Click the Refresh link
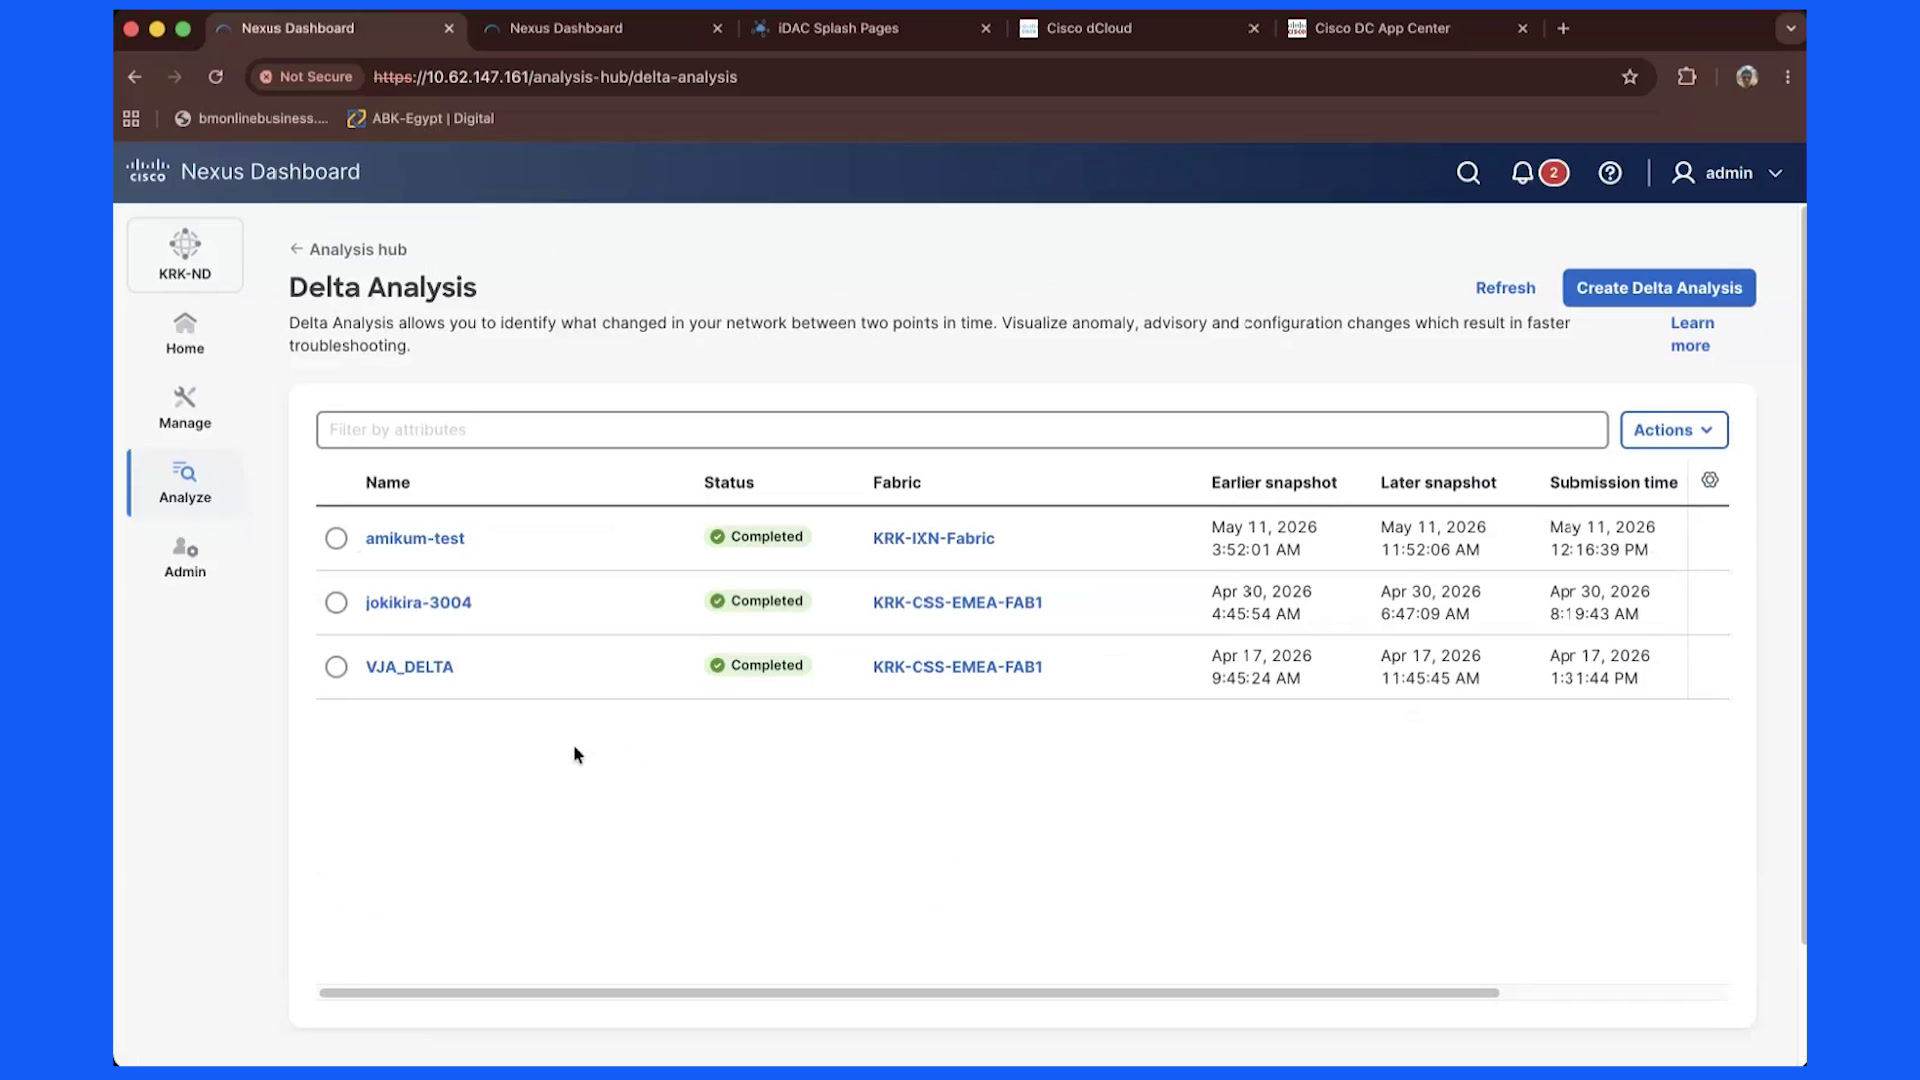1920x1080 pixels. 1505,288
